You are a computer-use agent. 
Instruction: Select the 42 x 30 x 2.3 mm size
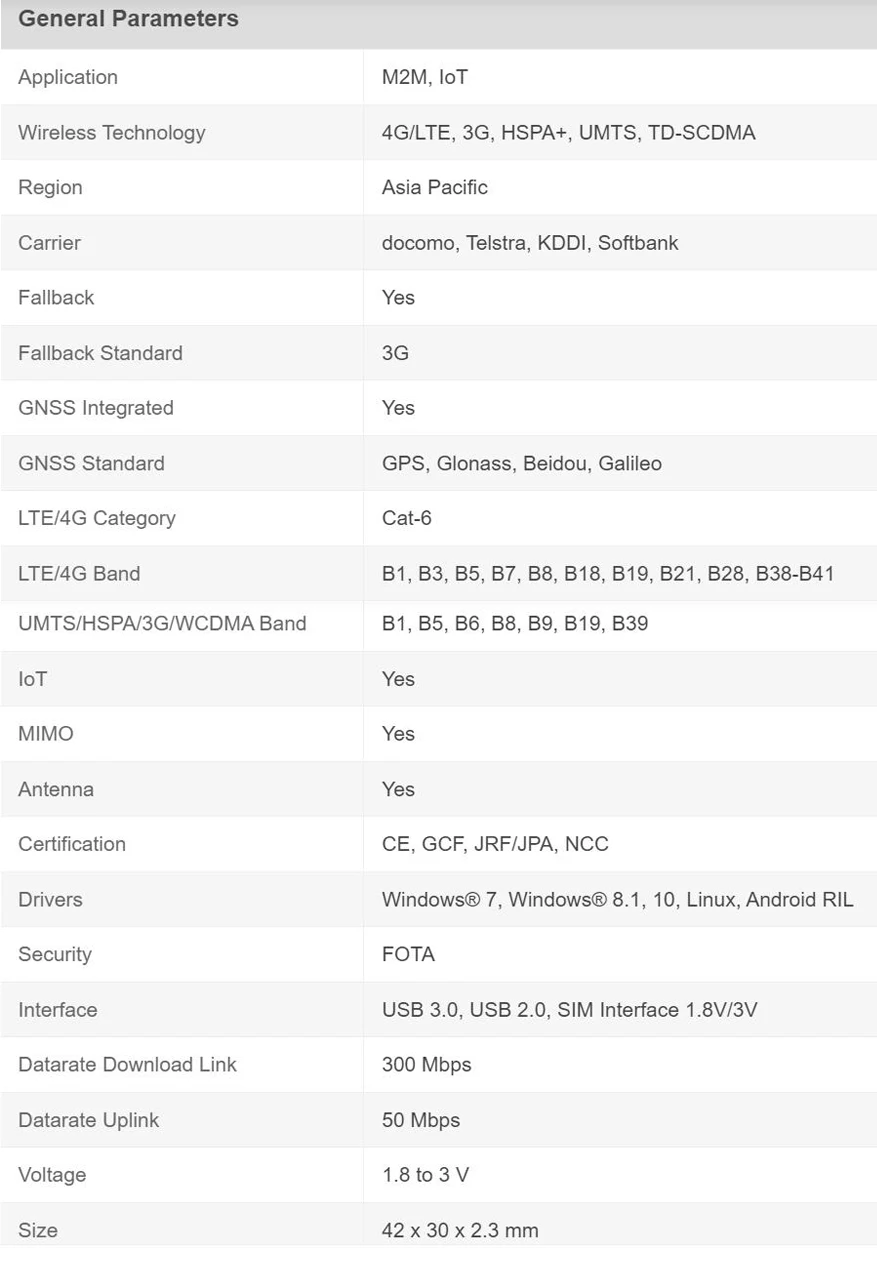click(x=459, y=1230)
